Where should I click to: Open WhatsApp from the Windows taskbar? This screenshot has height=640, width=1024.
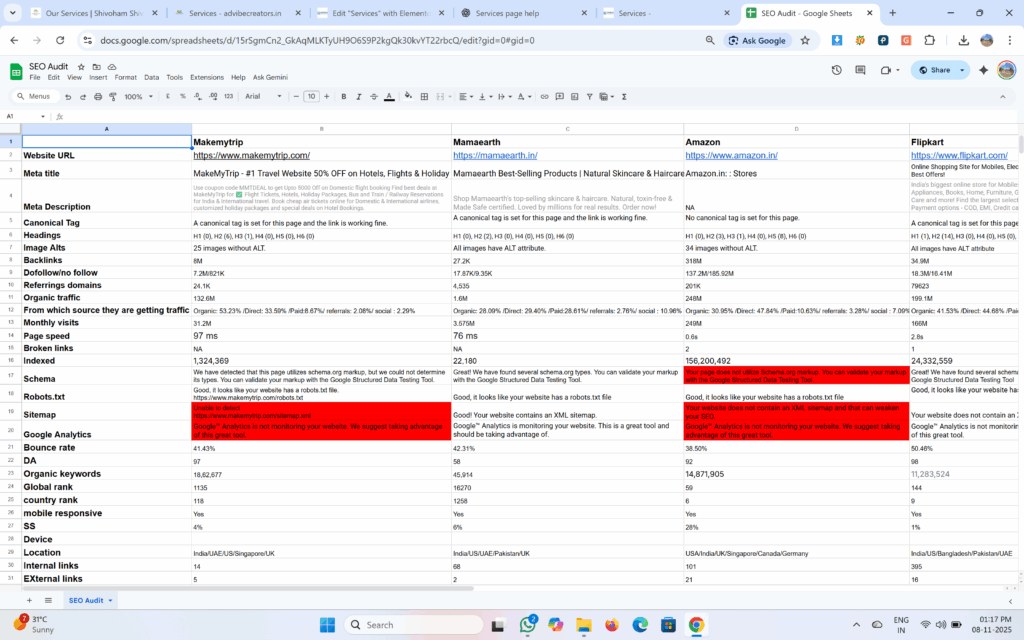tap(527, 625)
